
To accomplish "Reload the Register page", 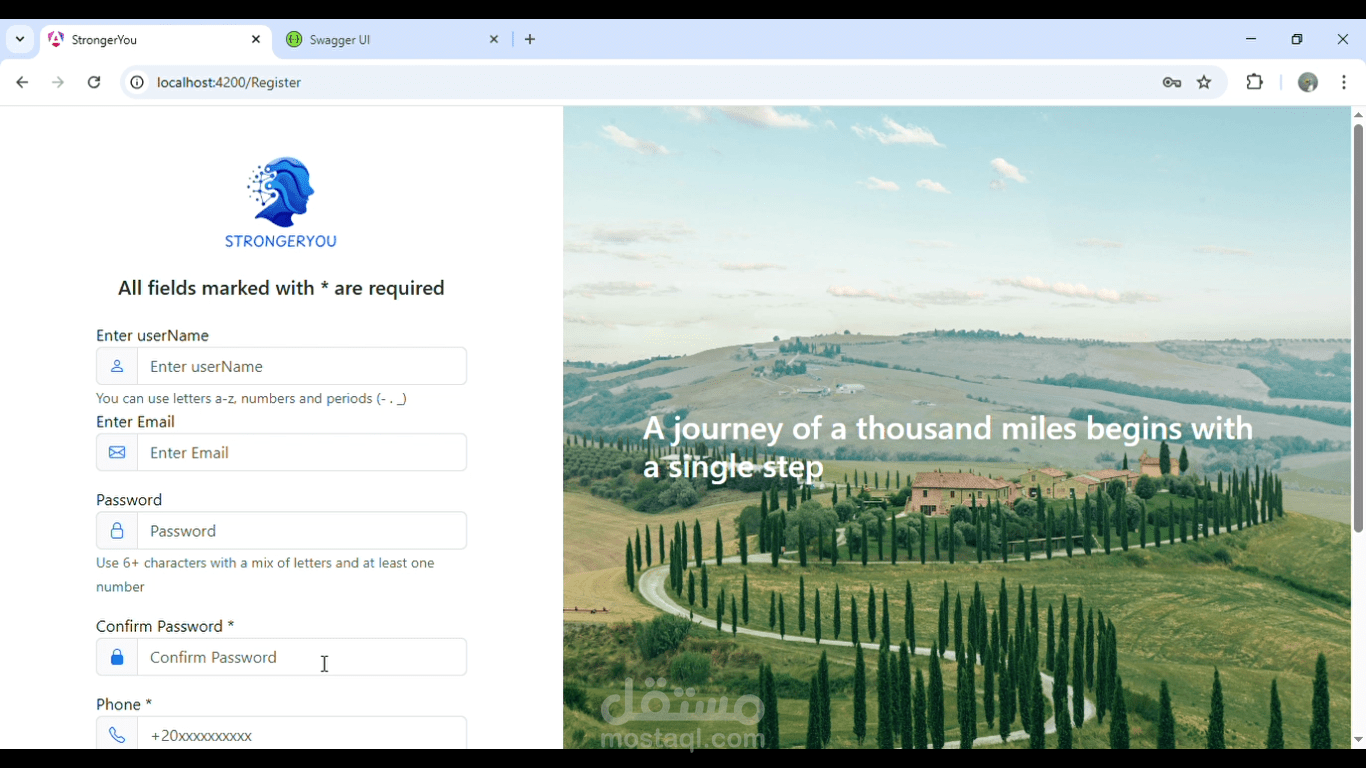I will [x=94, y=82].
